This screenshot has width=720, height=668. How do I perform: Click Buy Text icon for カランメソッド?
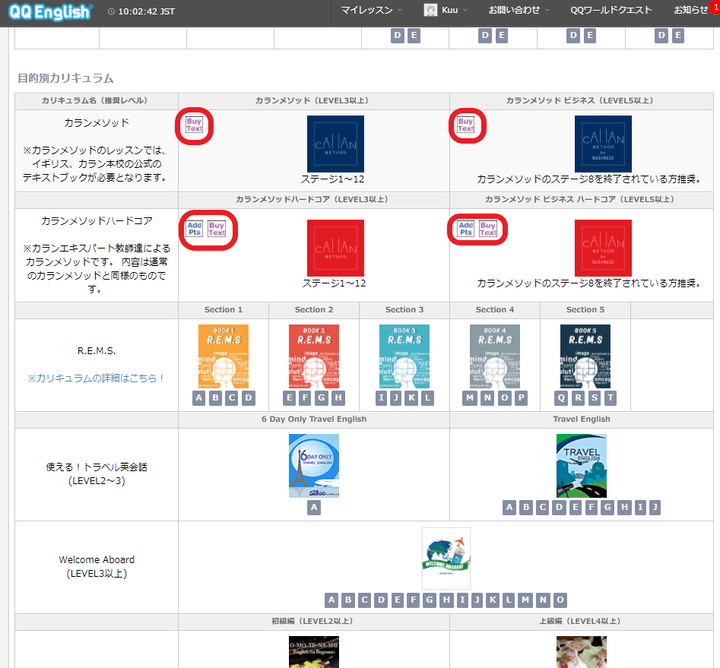(194, 125)
